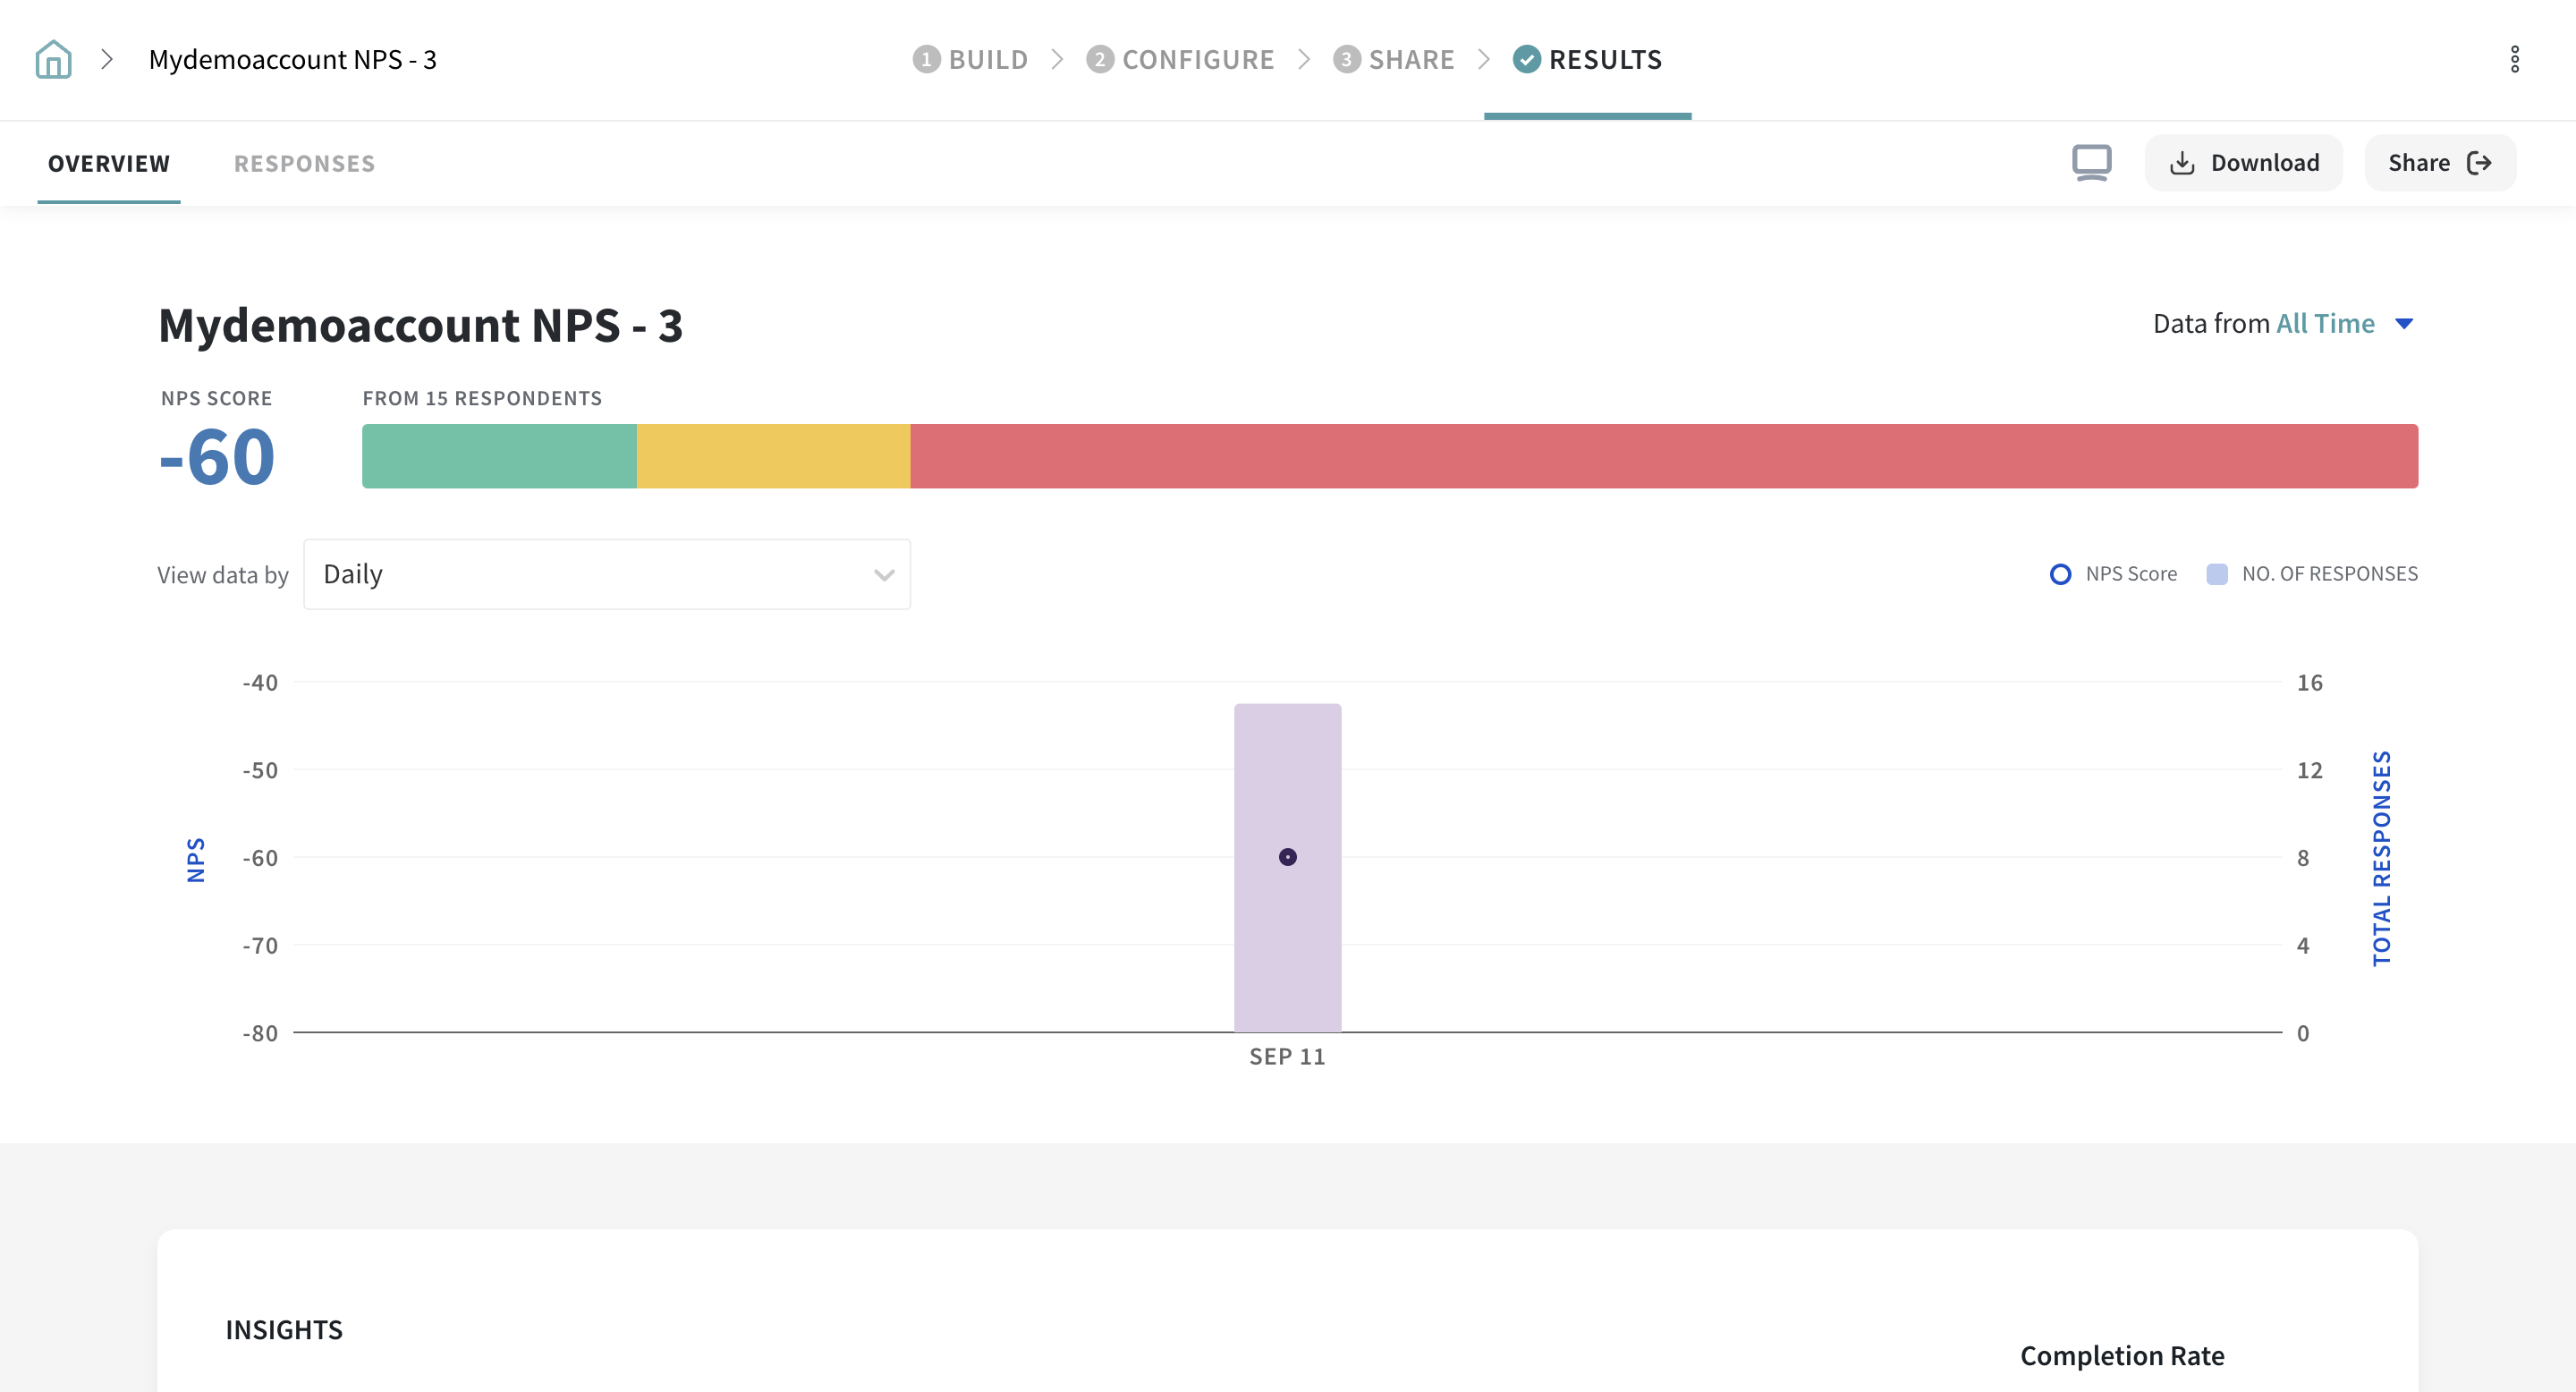Click the Build step number icon
This screenshot has height=1392, width=2576.
tap(926, 60)
